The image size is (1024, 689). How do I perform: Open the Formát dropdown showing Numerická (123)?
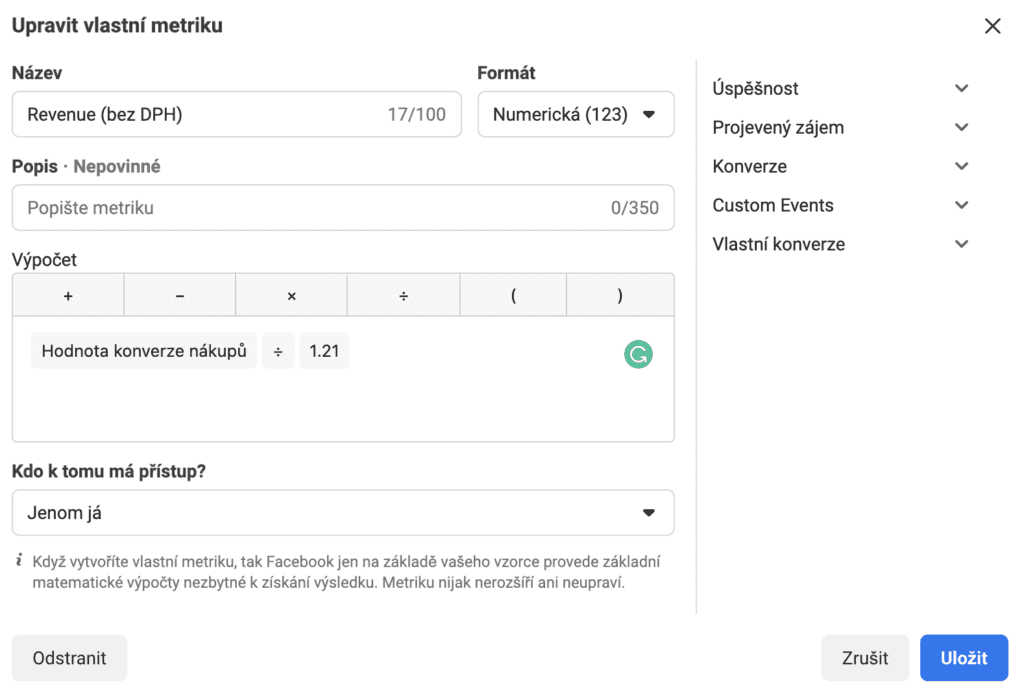coord(575,114)
